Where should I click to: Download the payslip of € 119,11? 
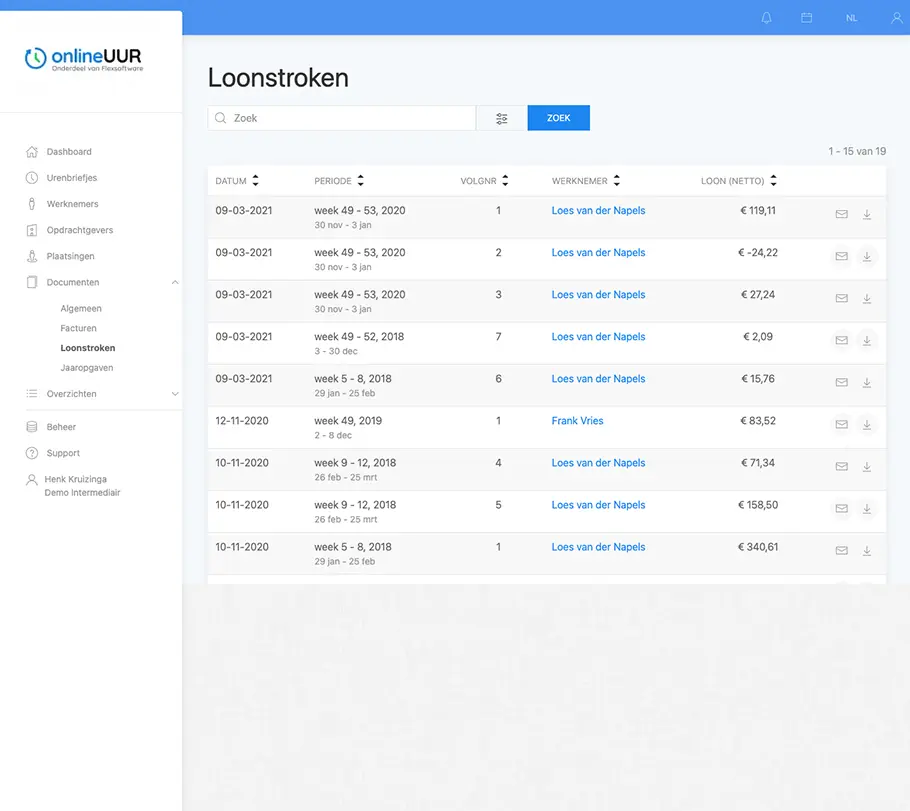[x=866, y=214]
